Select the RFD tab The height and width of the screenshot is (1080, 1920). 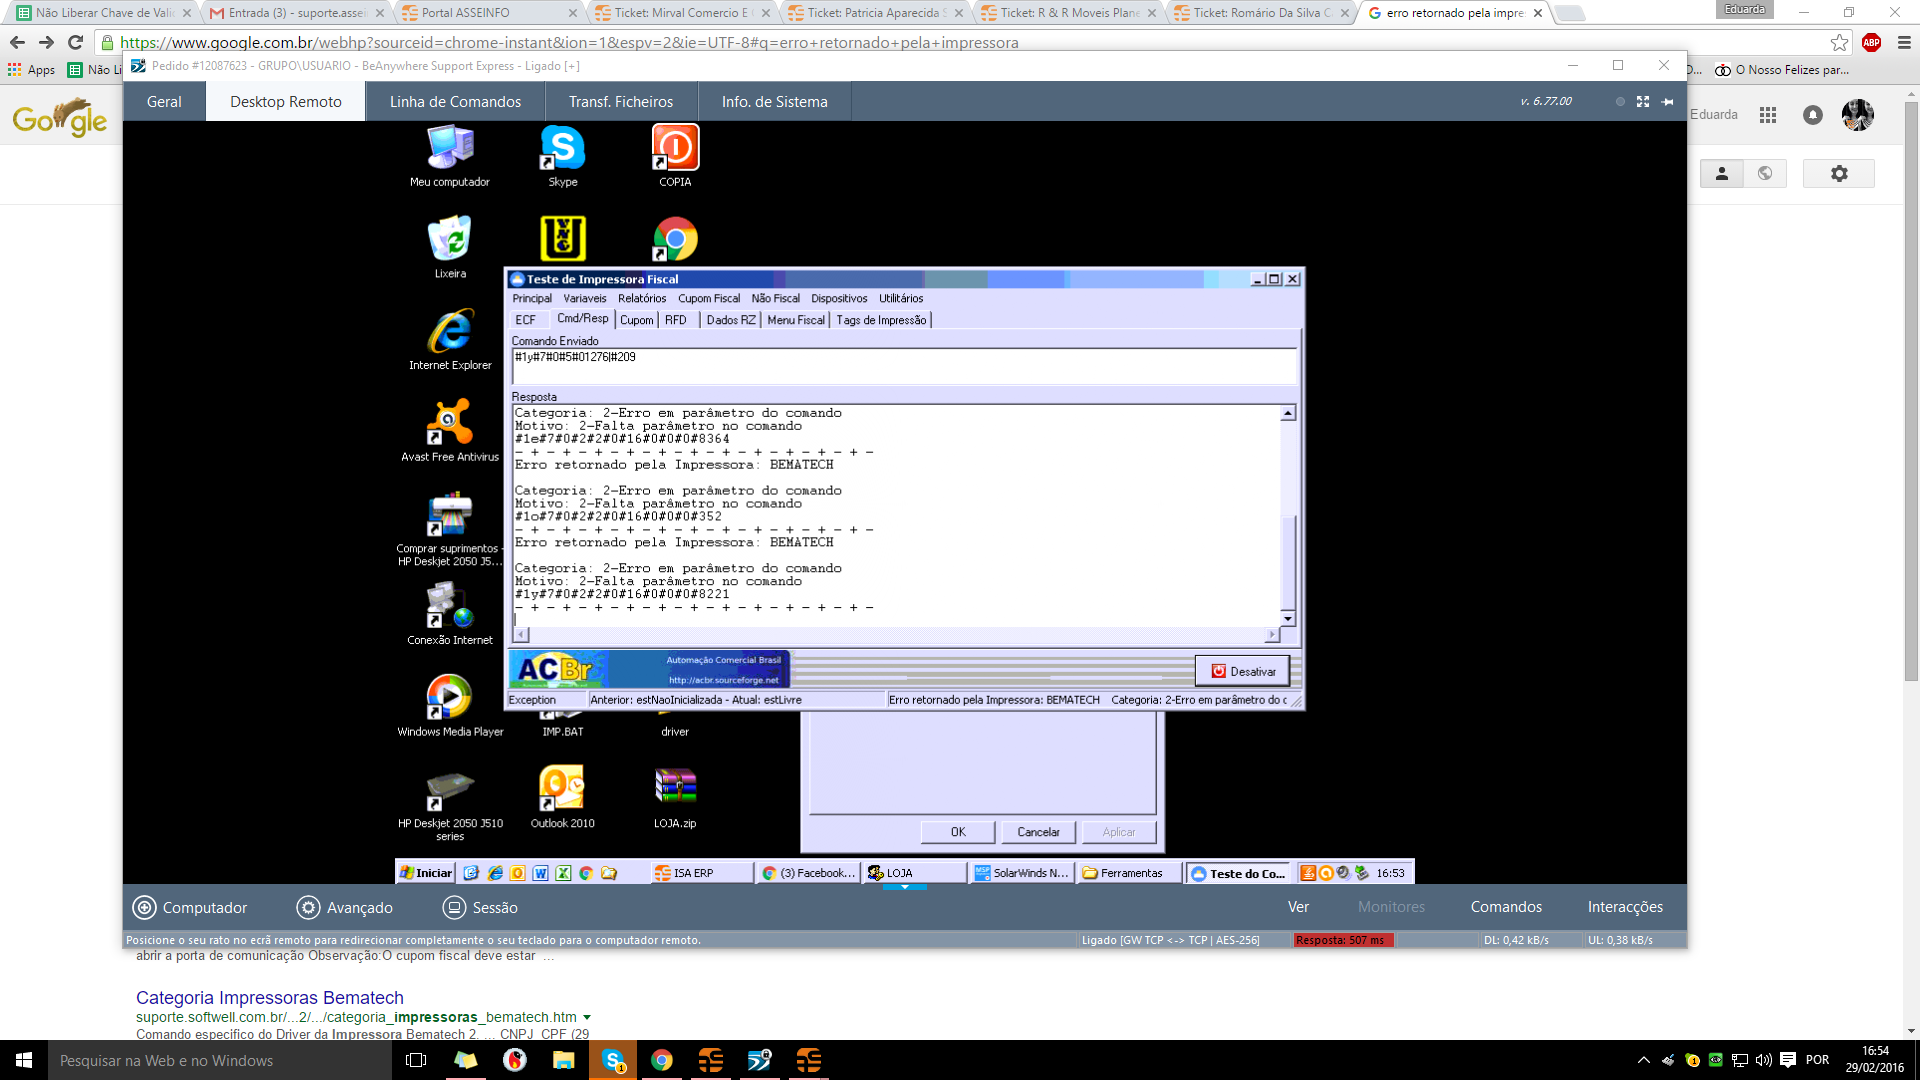coord(676,320)
